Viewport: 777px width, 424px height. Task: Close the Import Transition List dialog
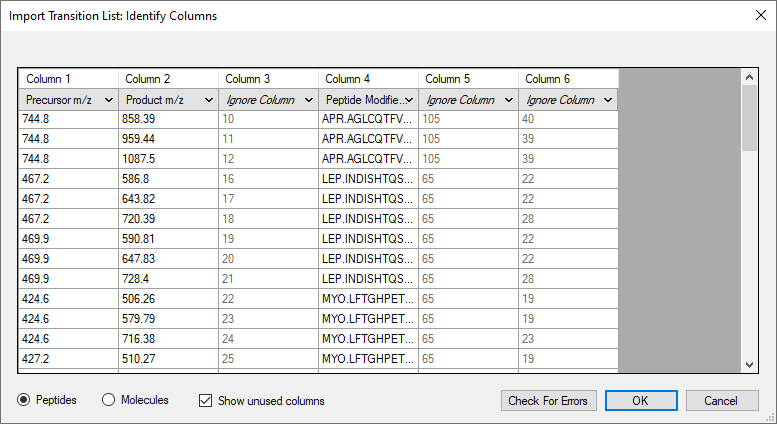pos(761,15)
